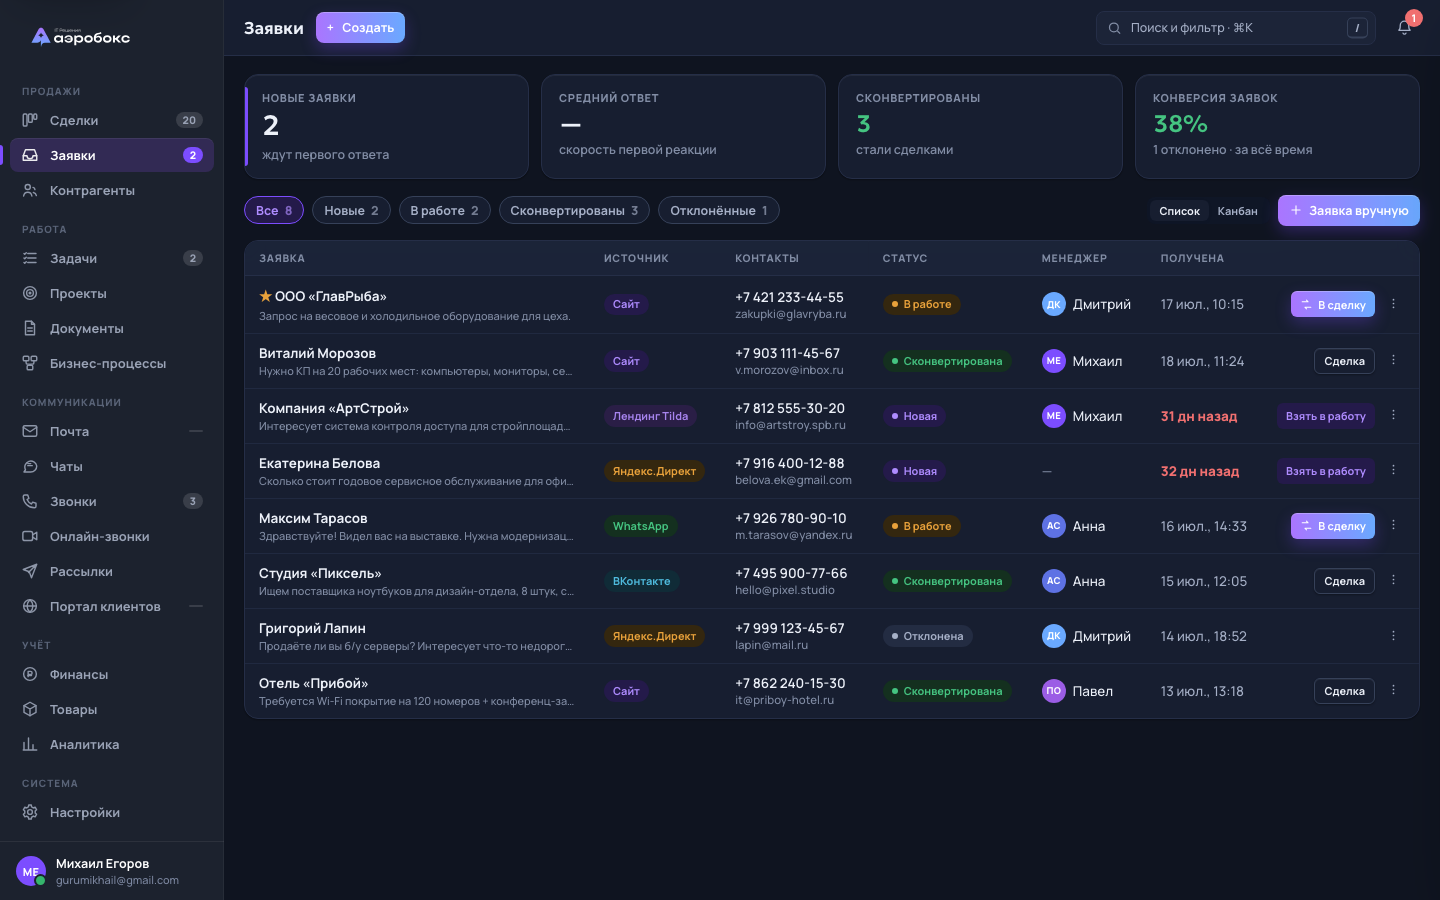Click the Почта envelope icon
Image resolution: width=1440 pixels, height=900 pixels.
pyautogui.click(x=30, y=431)
